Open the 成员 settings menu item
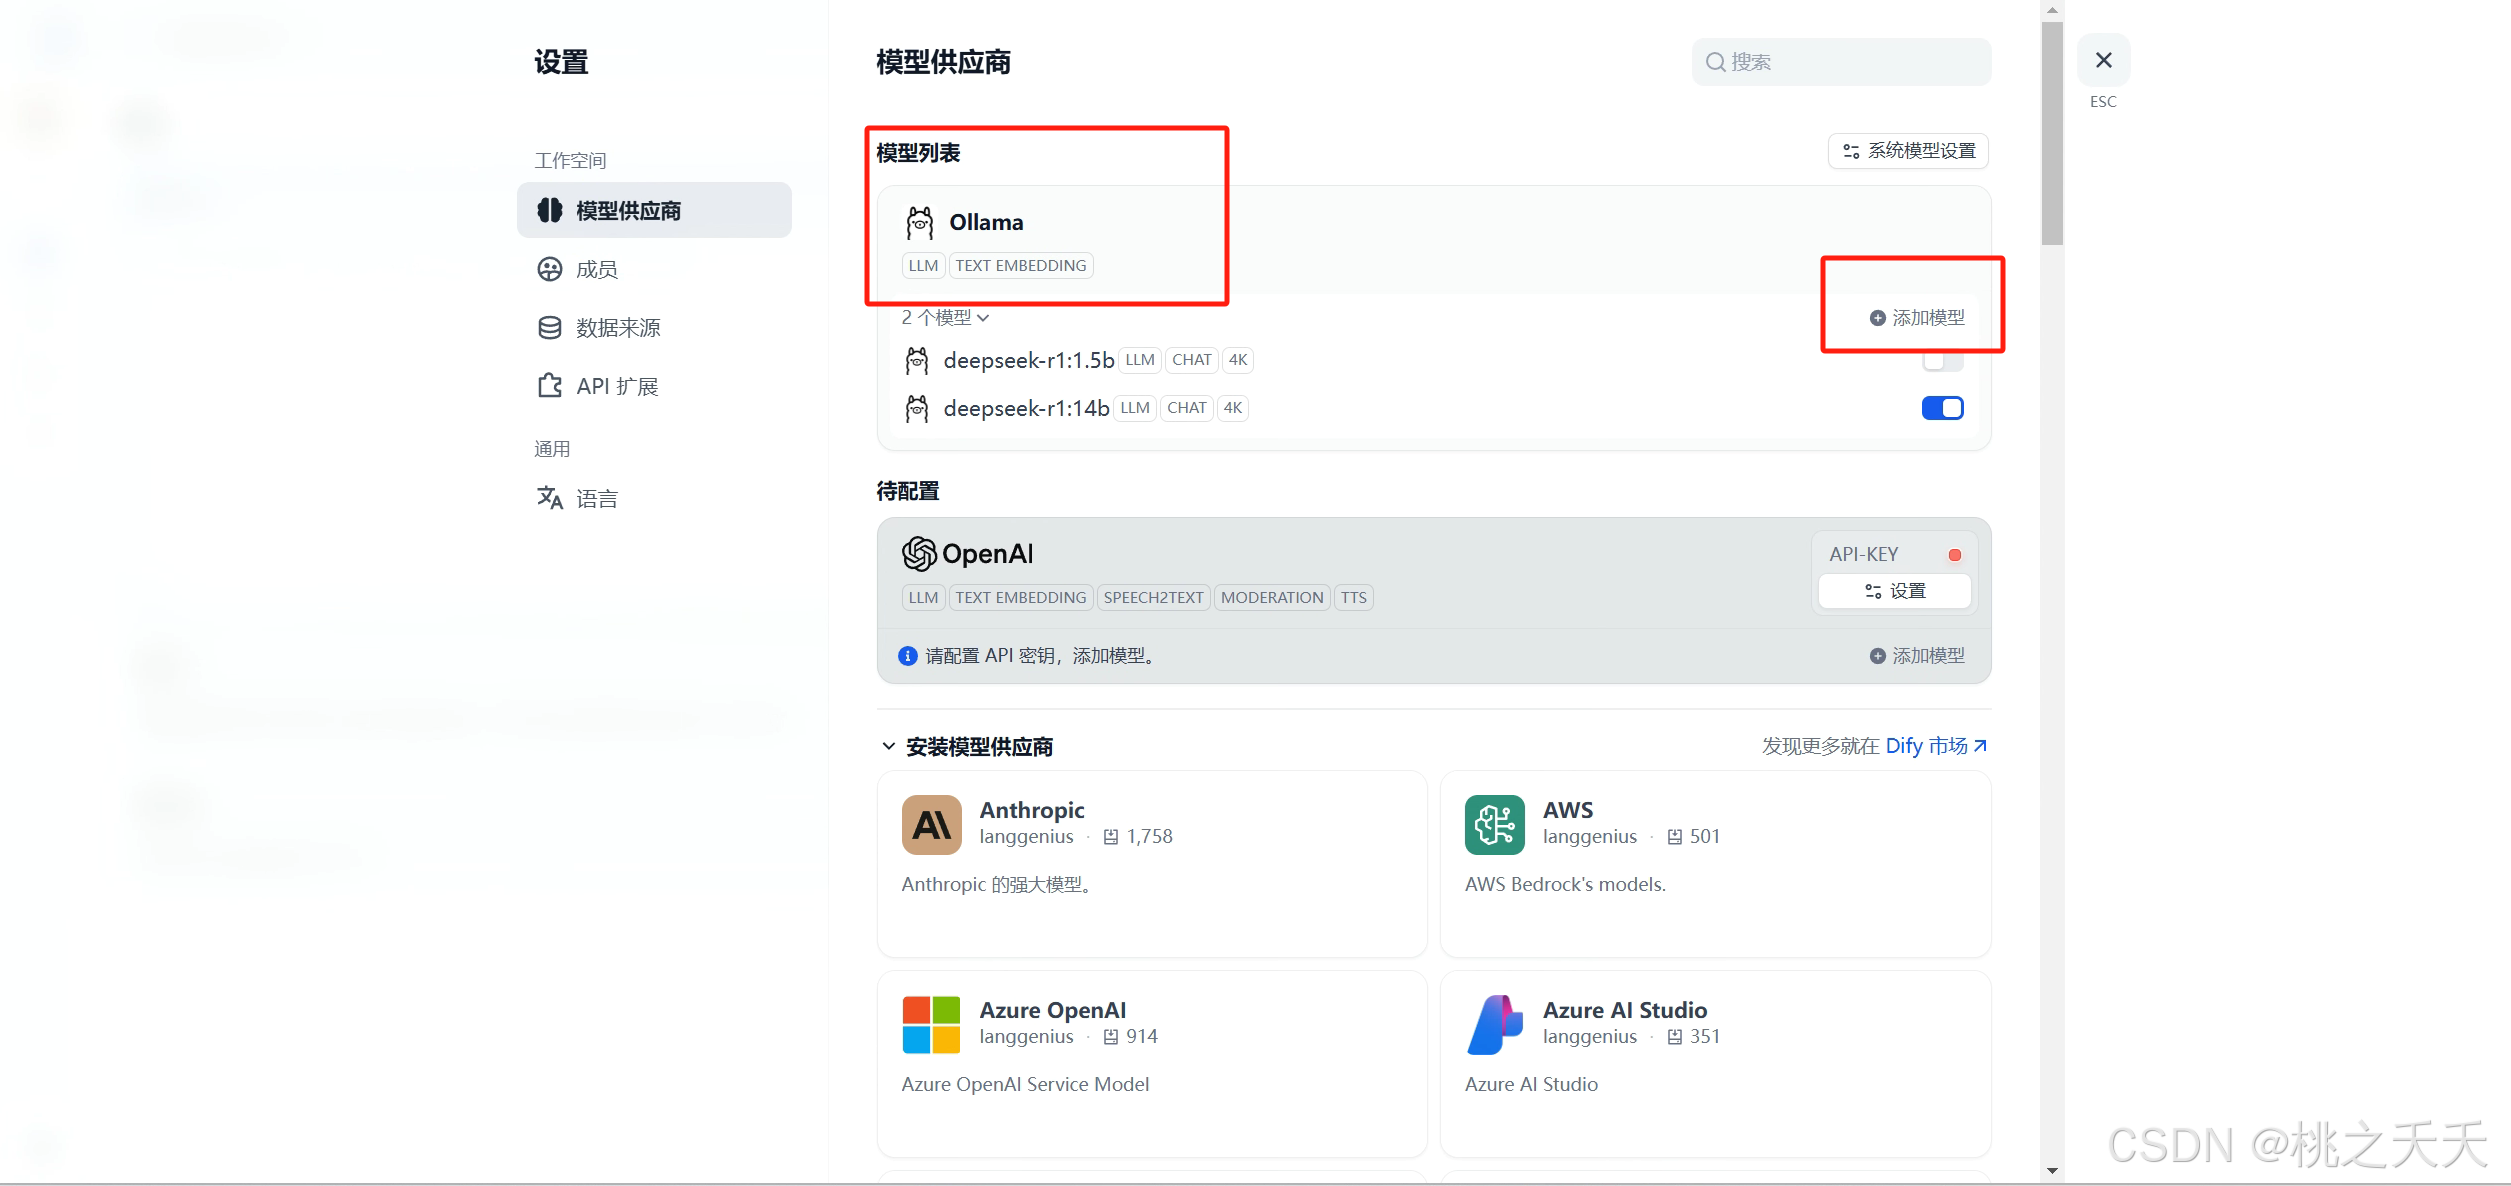 tap(597, 270)
